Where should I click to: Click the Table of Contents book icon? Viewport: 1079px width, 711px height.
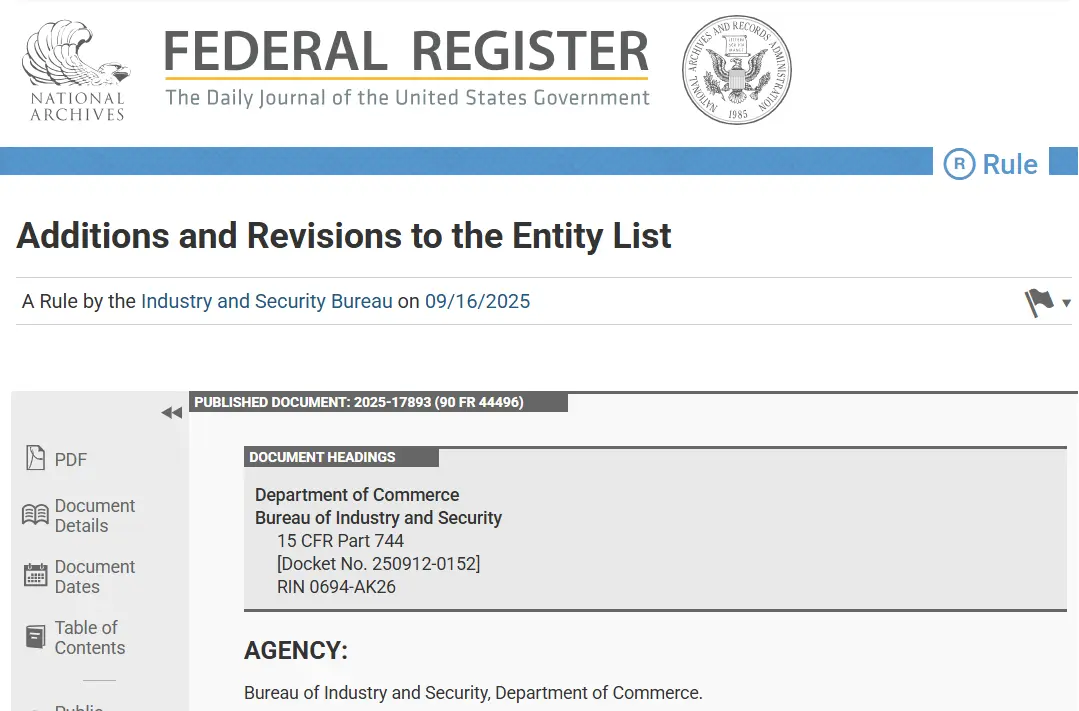(35, 637)
